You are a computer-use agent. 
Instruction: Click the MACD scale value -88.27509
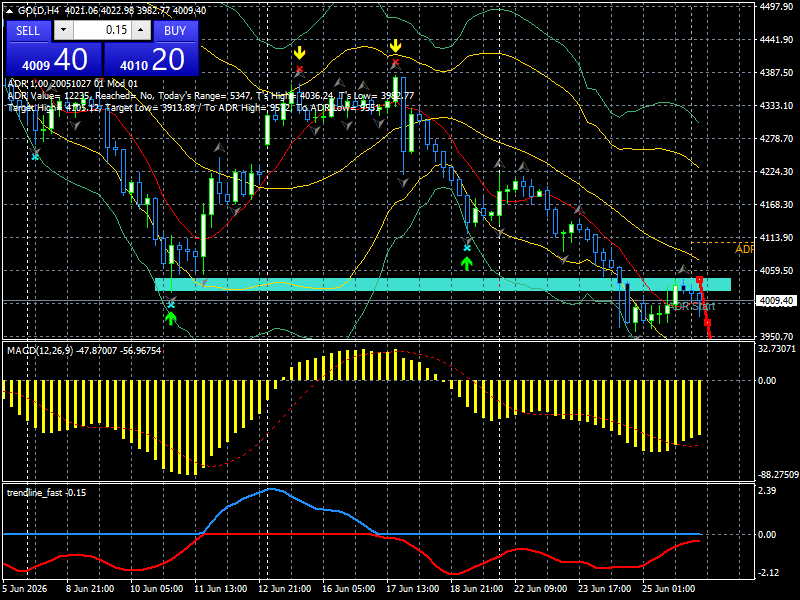click(x=778, y=475)
